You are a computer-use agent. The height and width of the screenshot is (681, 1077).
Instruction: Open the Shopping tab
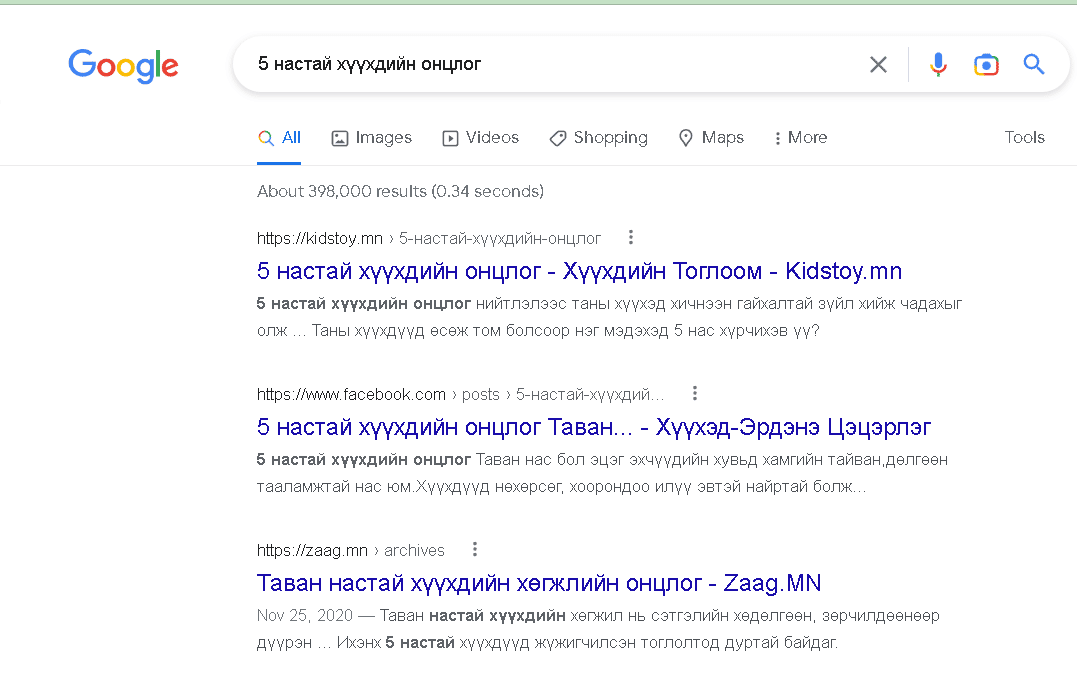pyautogui.click(x=598, y=138)
